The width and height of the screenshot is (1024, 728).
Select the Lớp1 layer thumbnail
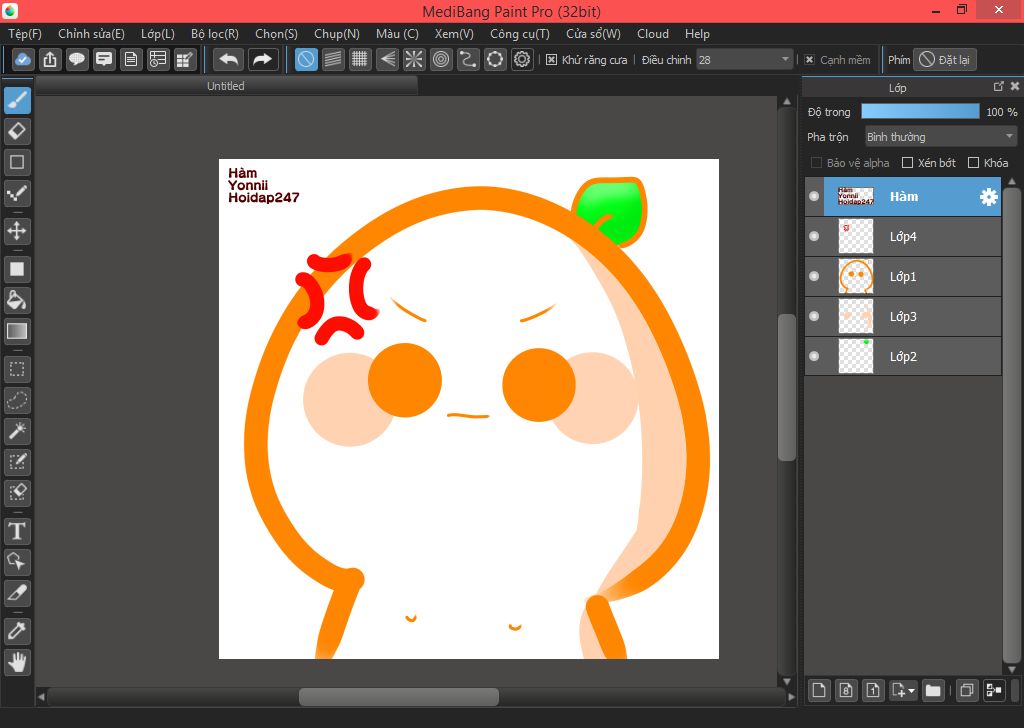pyautogui.click(x=856, y=276)
